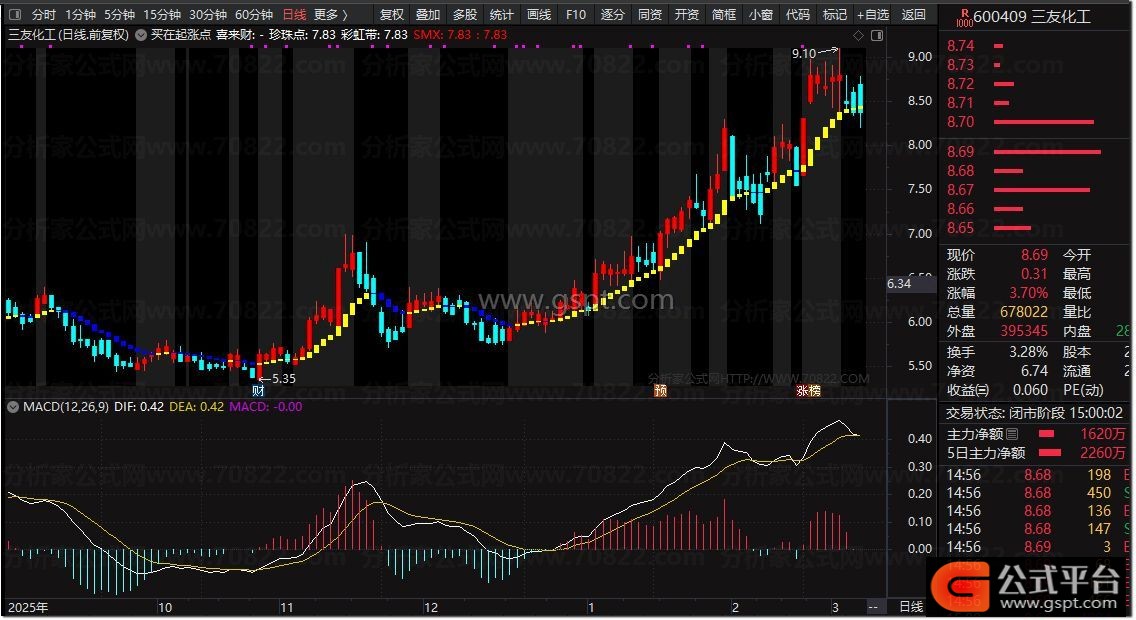The image size is (1136, 620).
Task: Click the 日线 period selector at bottom right
Action: [911, 607]
